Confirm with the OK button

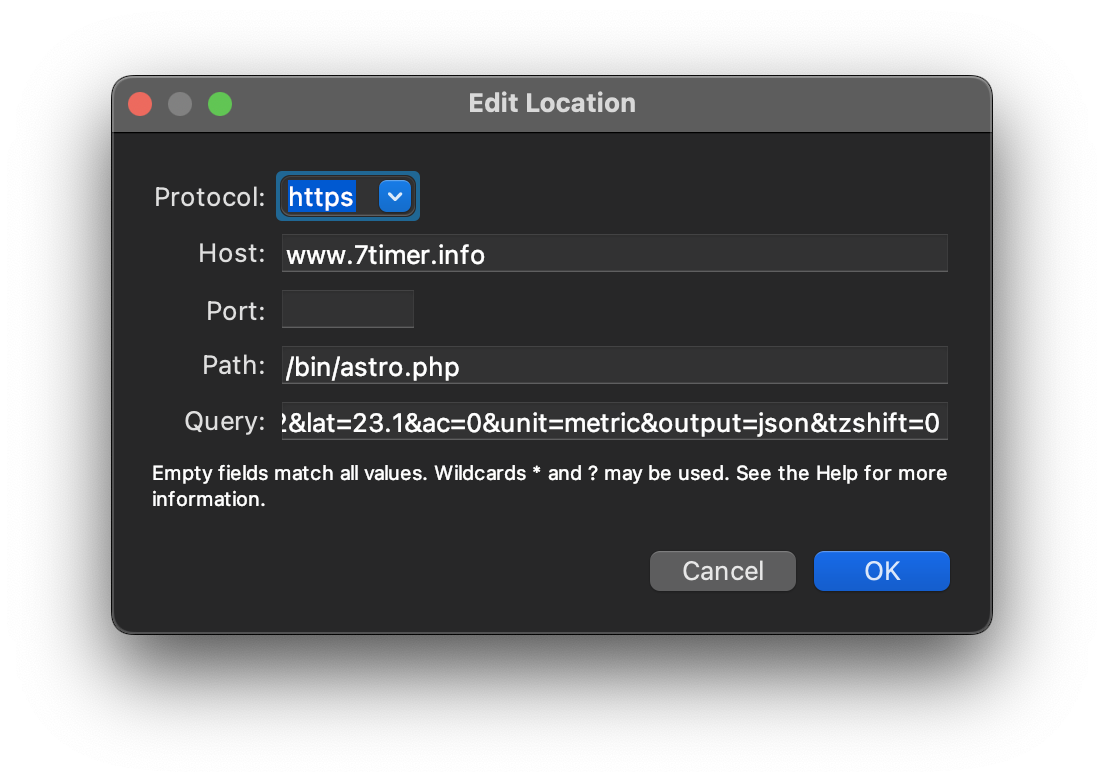[x=881, y=571]
